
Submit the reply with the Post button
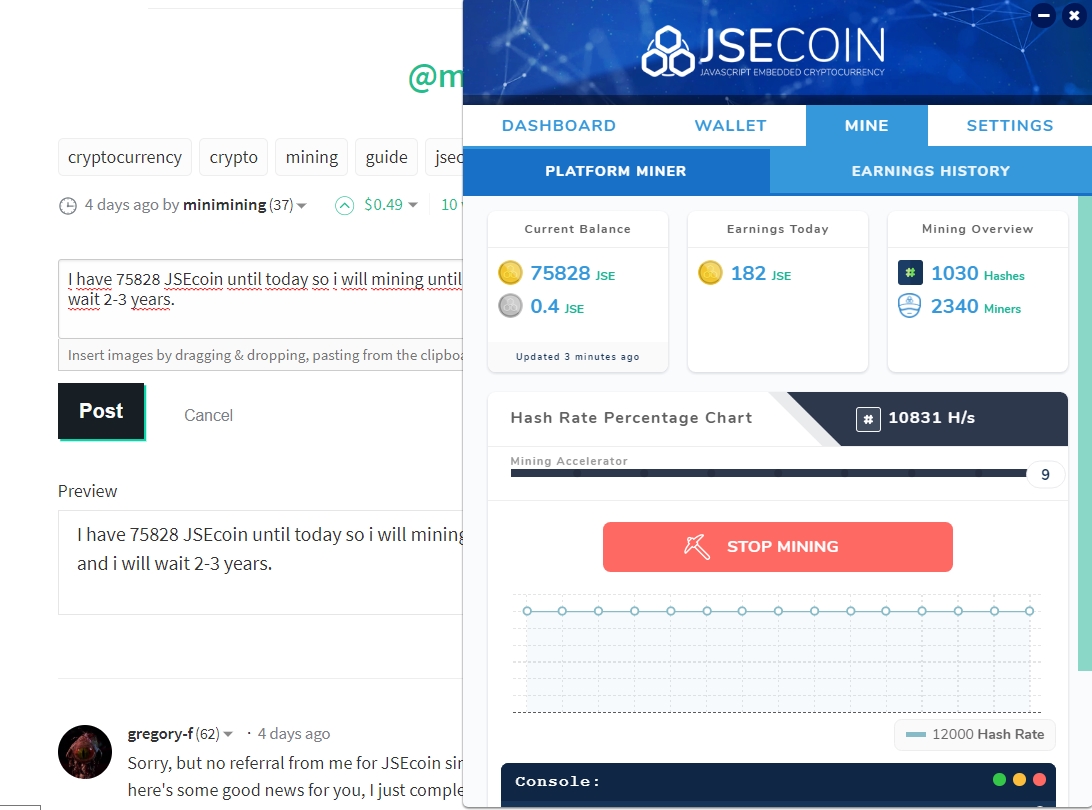click(x=101, y=411)
